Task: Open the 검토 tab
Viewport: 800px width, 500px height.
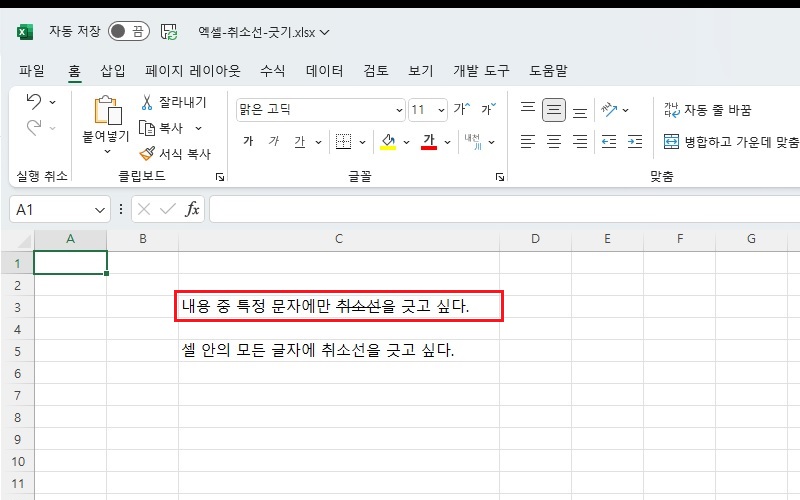Action: [x=376, y=70]
